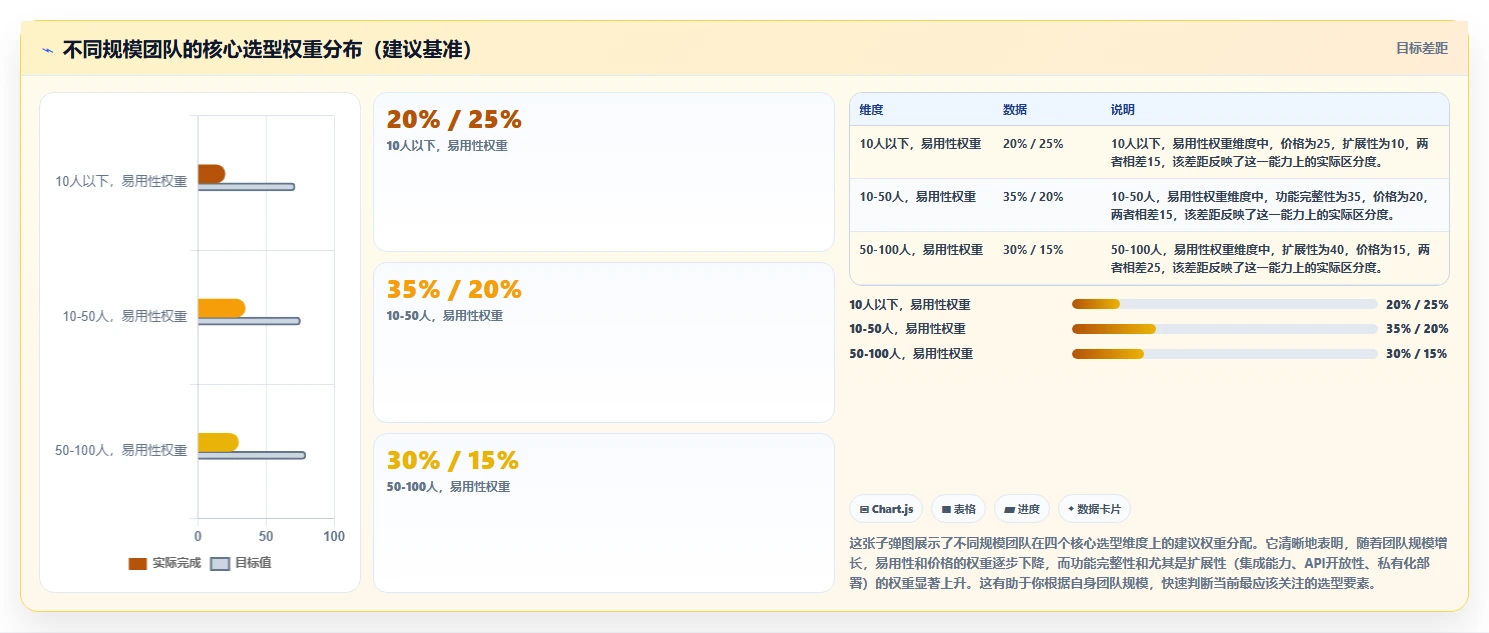The width and height of the screenshot is (1489, 633).
Task: Select the Chart.js tag chip
Action: pyautogui.click(x=886, y=509)
